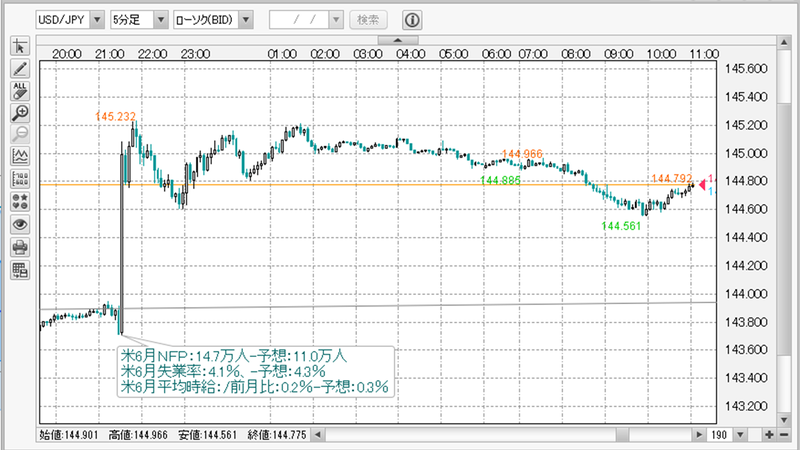Click the 21:00 time axis label
The width and height of the screenshot is (800, 450).
click(110, 54)
